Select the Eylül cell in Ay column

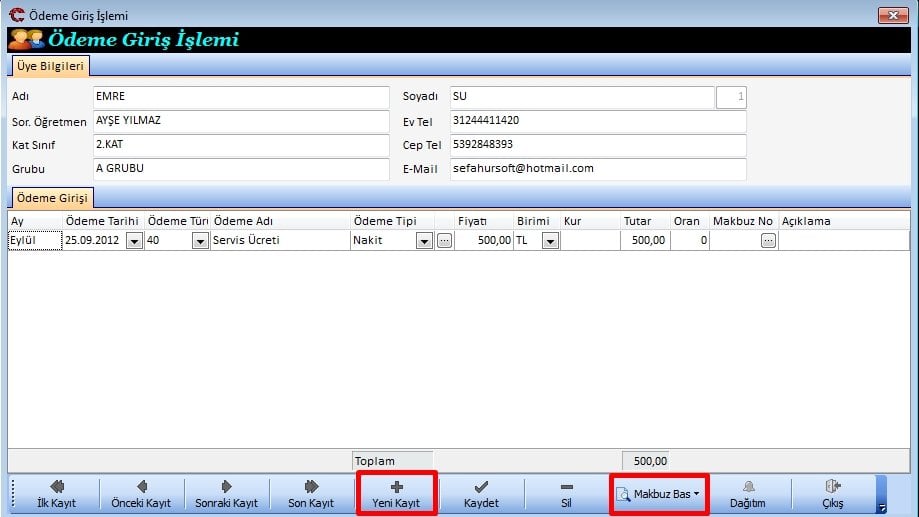click(34, 241)
